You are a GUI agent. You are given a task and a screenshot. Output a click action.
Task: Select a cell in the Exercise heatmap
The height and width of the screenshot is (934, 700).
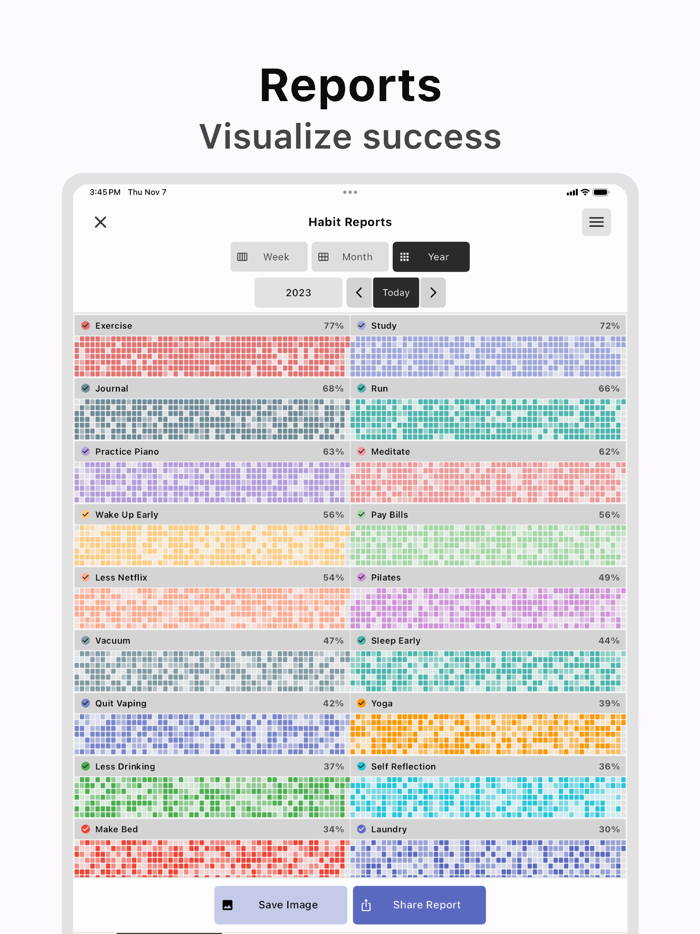tap(200, 355)
